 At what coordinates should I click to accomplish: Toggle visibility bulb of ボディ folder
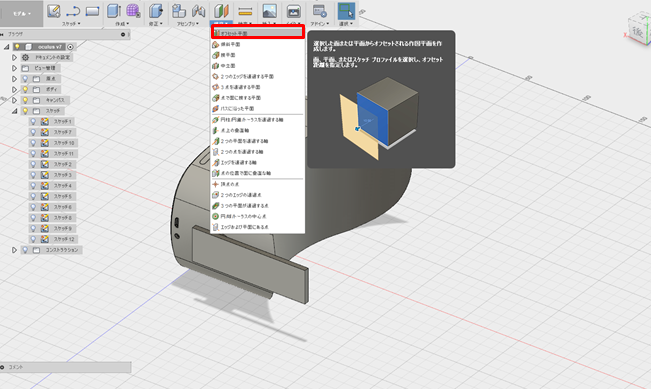click(x=25, y=89)
